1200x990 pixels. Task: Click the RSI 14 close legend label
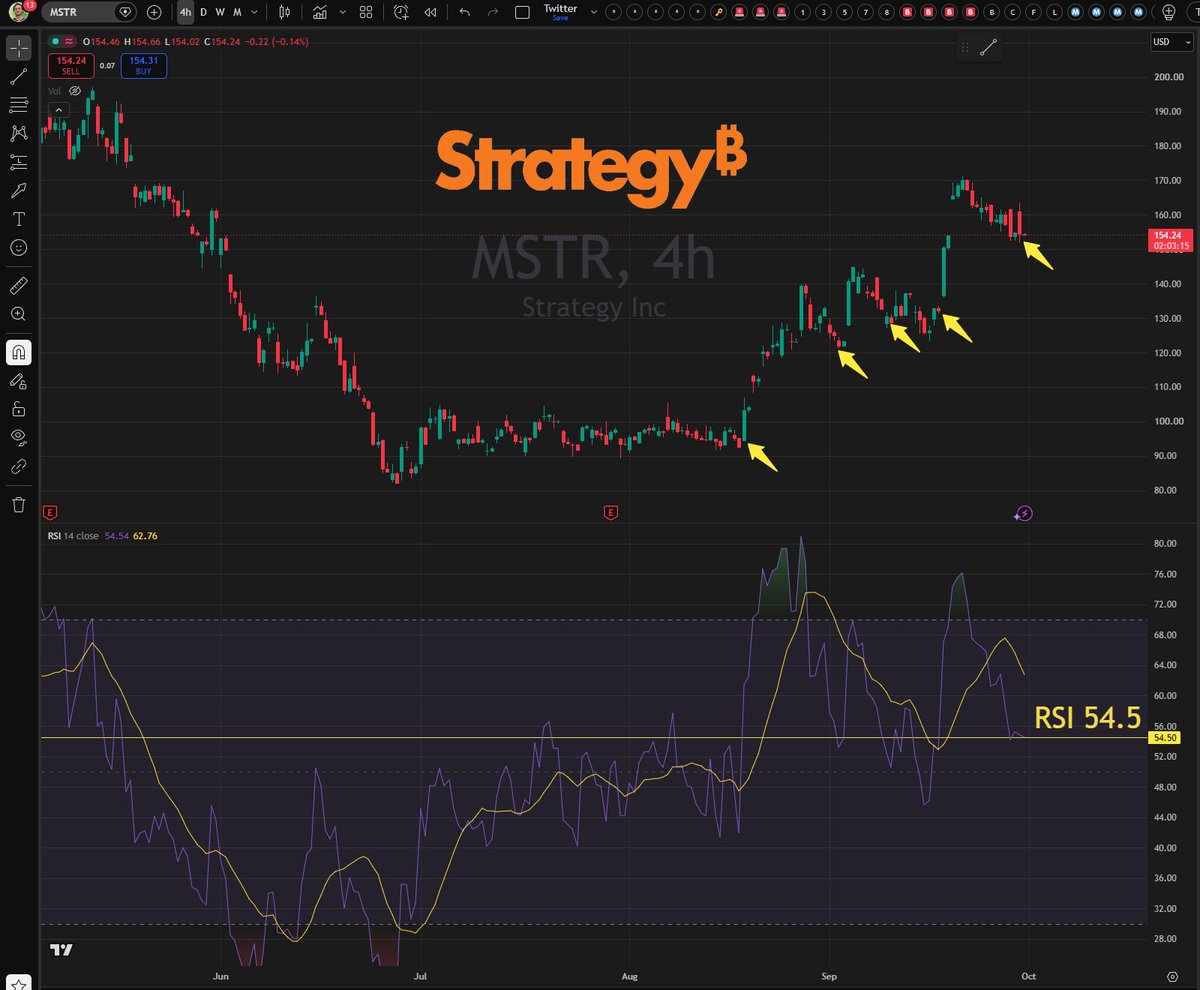72,536
